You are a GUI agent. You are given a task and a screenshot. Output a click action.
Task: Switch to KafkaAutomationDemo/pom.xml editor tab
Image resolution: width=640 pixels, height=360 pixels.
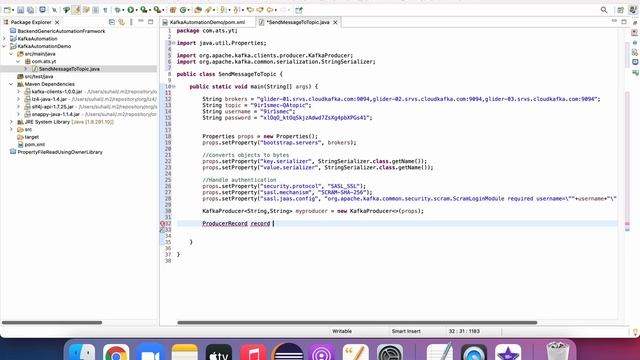coord(207,22)
